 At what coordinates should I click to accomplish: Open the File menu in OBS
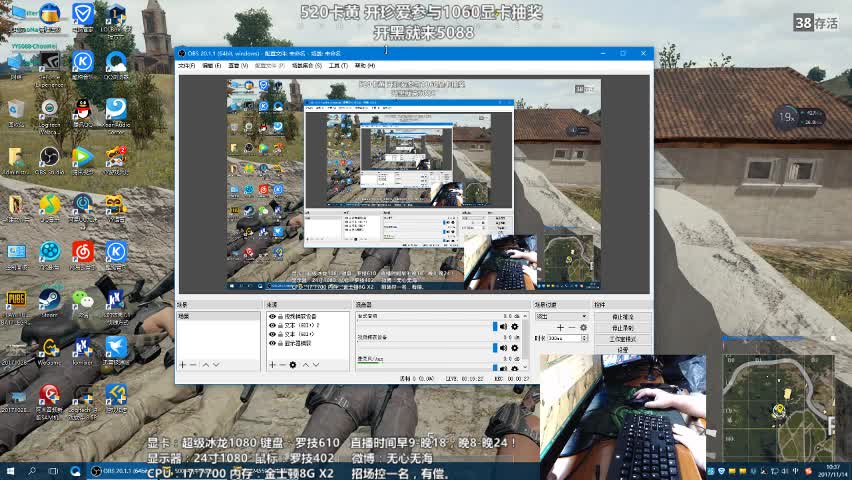tap(186, 65)
